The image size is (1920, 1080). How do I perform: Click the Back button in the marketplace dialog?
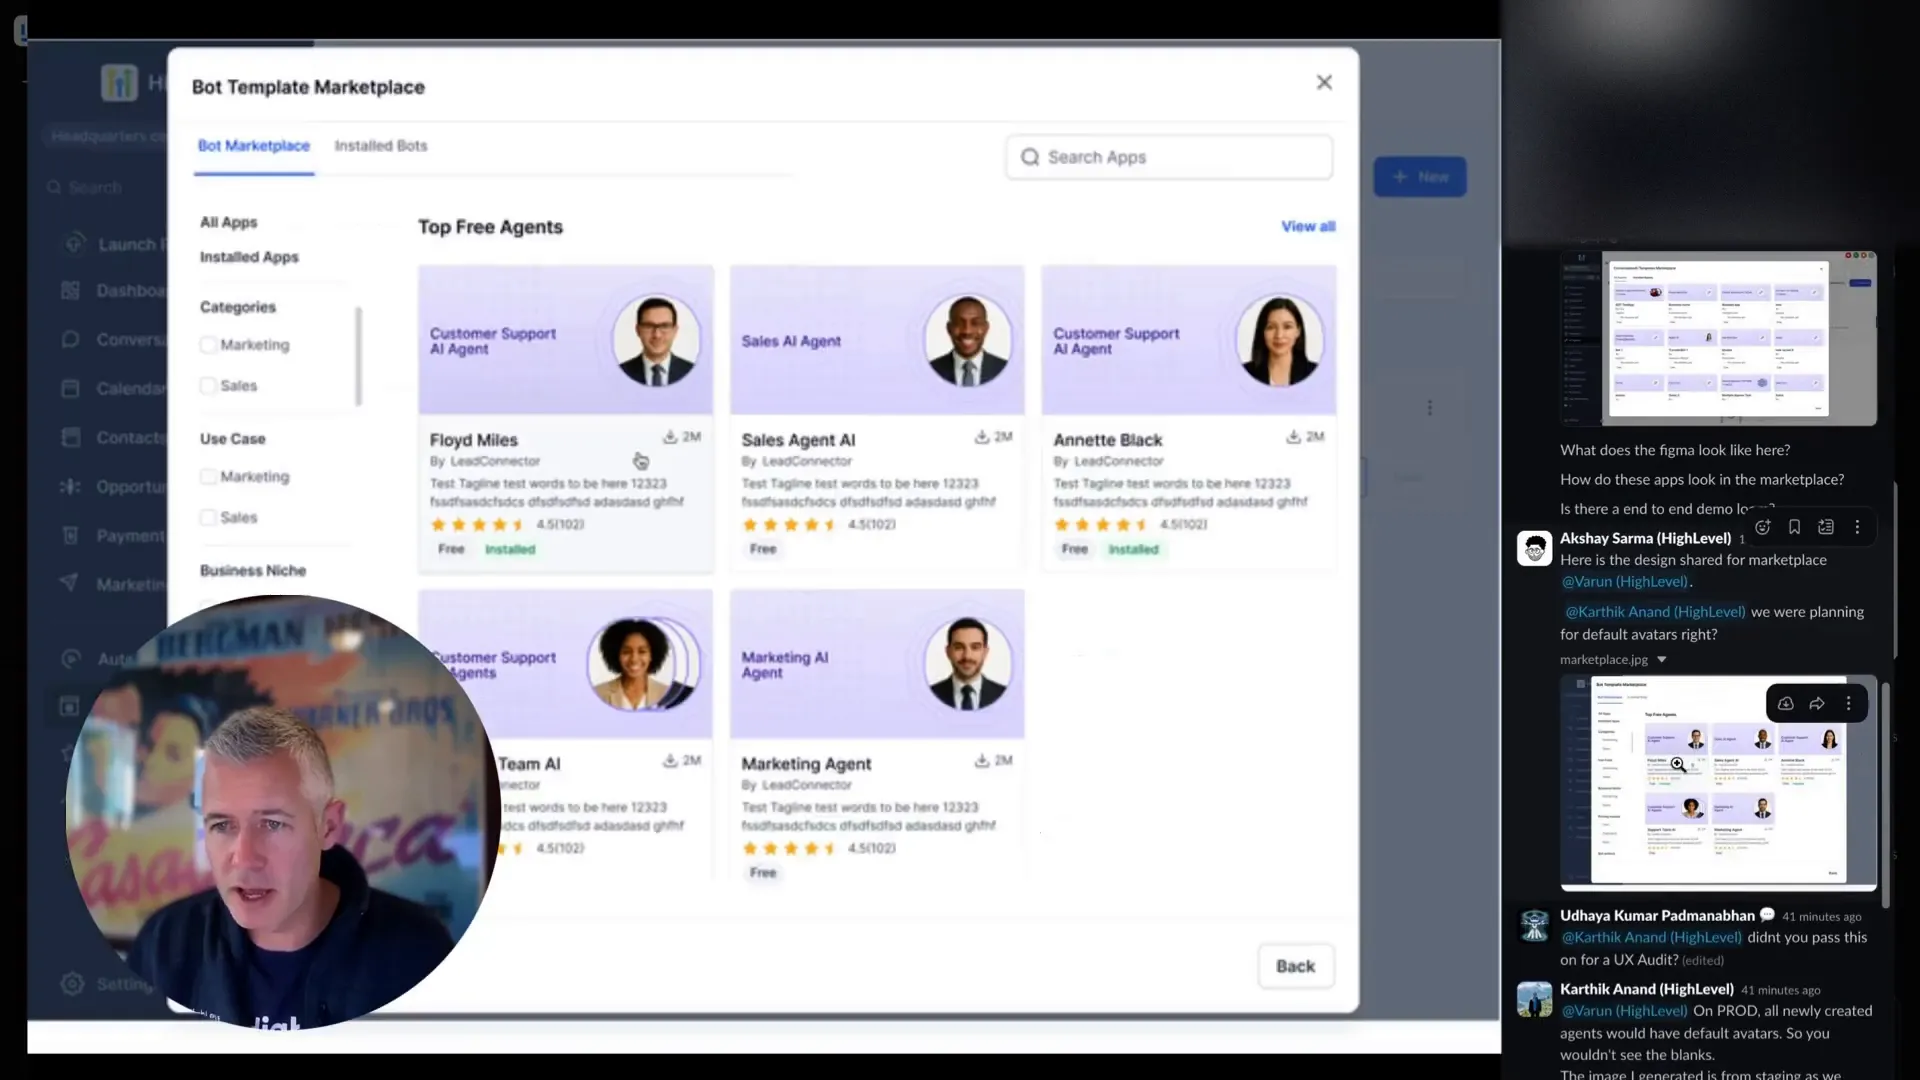(x=1295, y=966)
